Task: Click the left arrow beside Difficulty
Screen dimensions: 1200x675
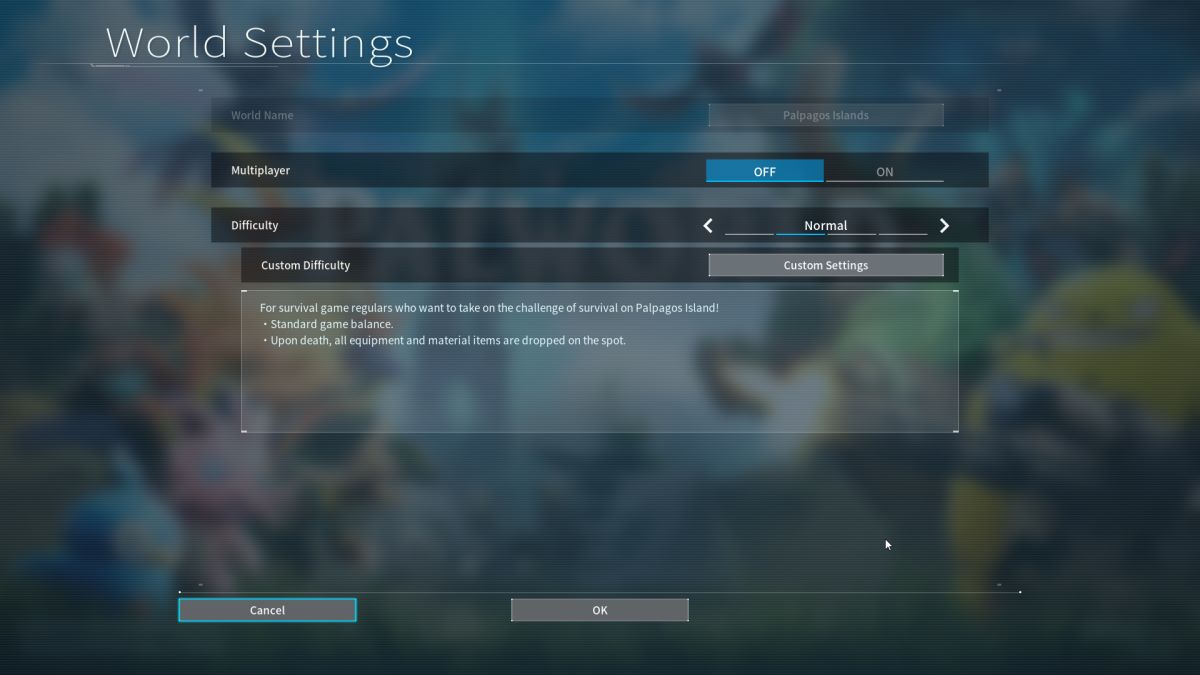Action: click(x=708, y=226)
